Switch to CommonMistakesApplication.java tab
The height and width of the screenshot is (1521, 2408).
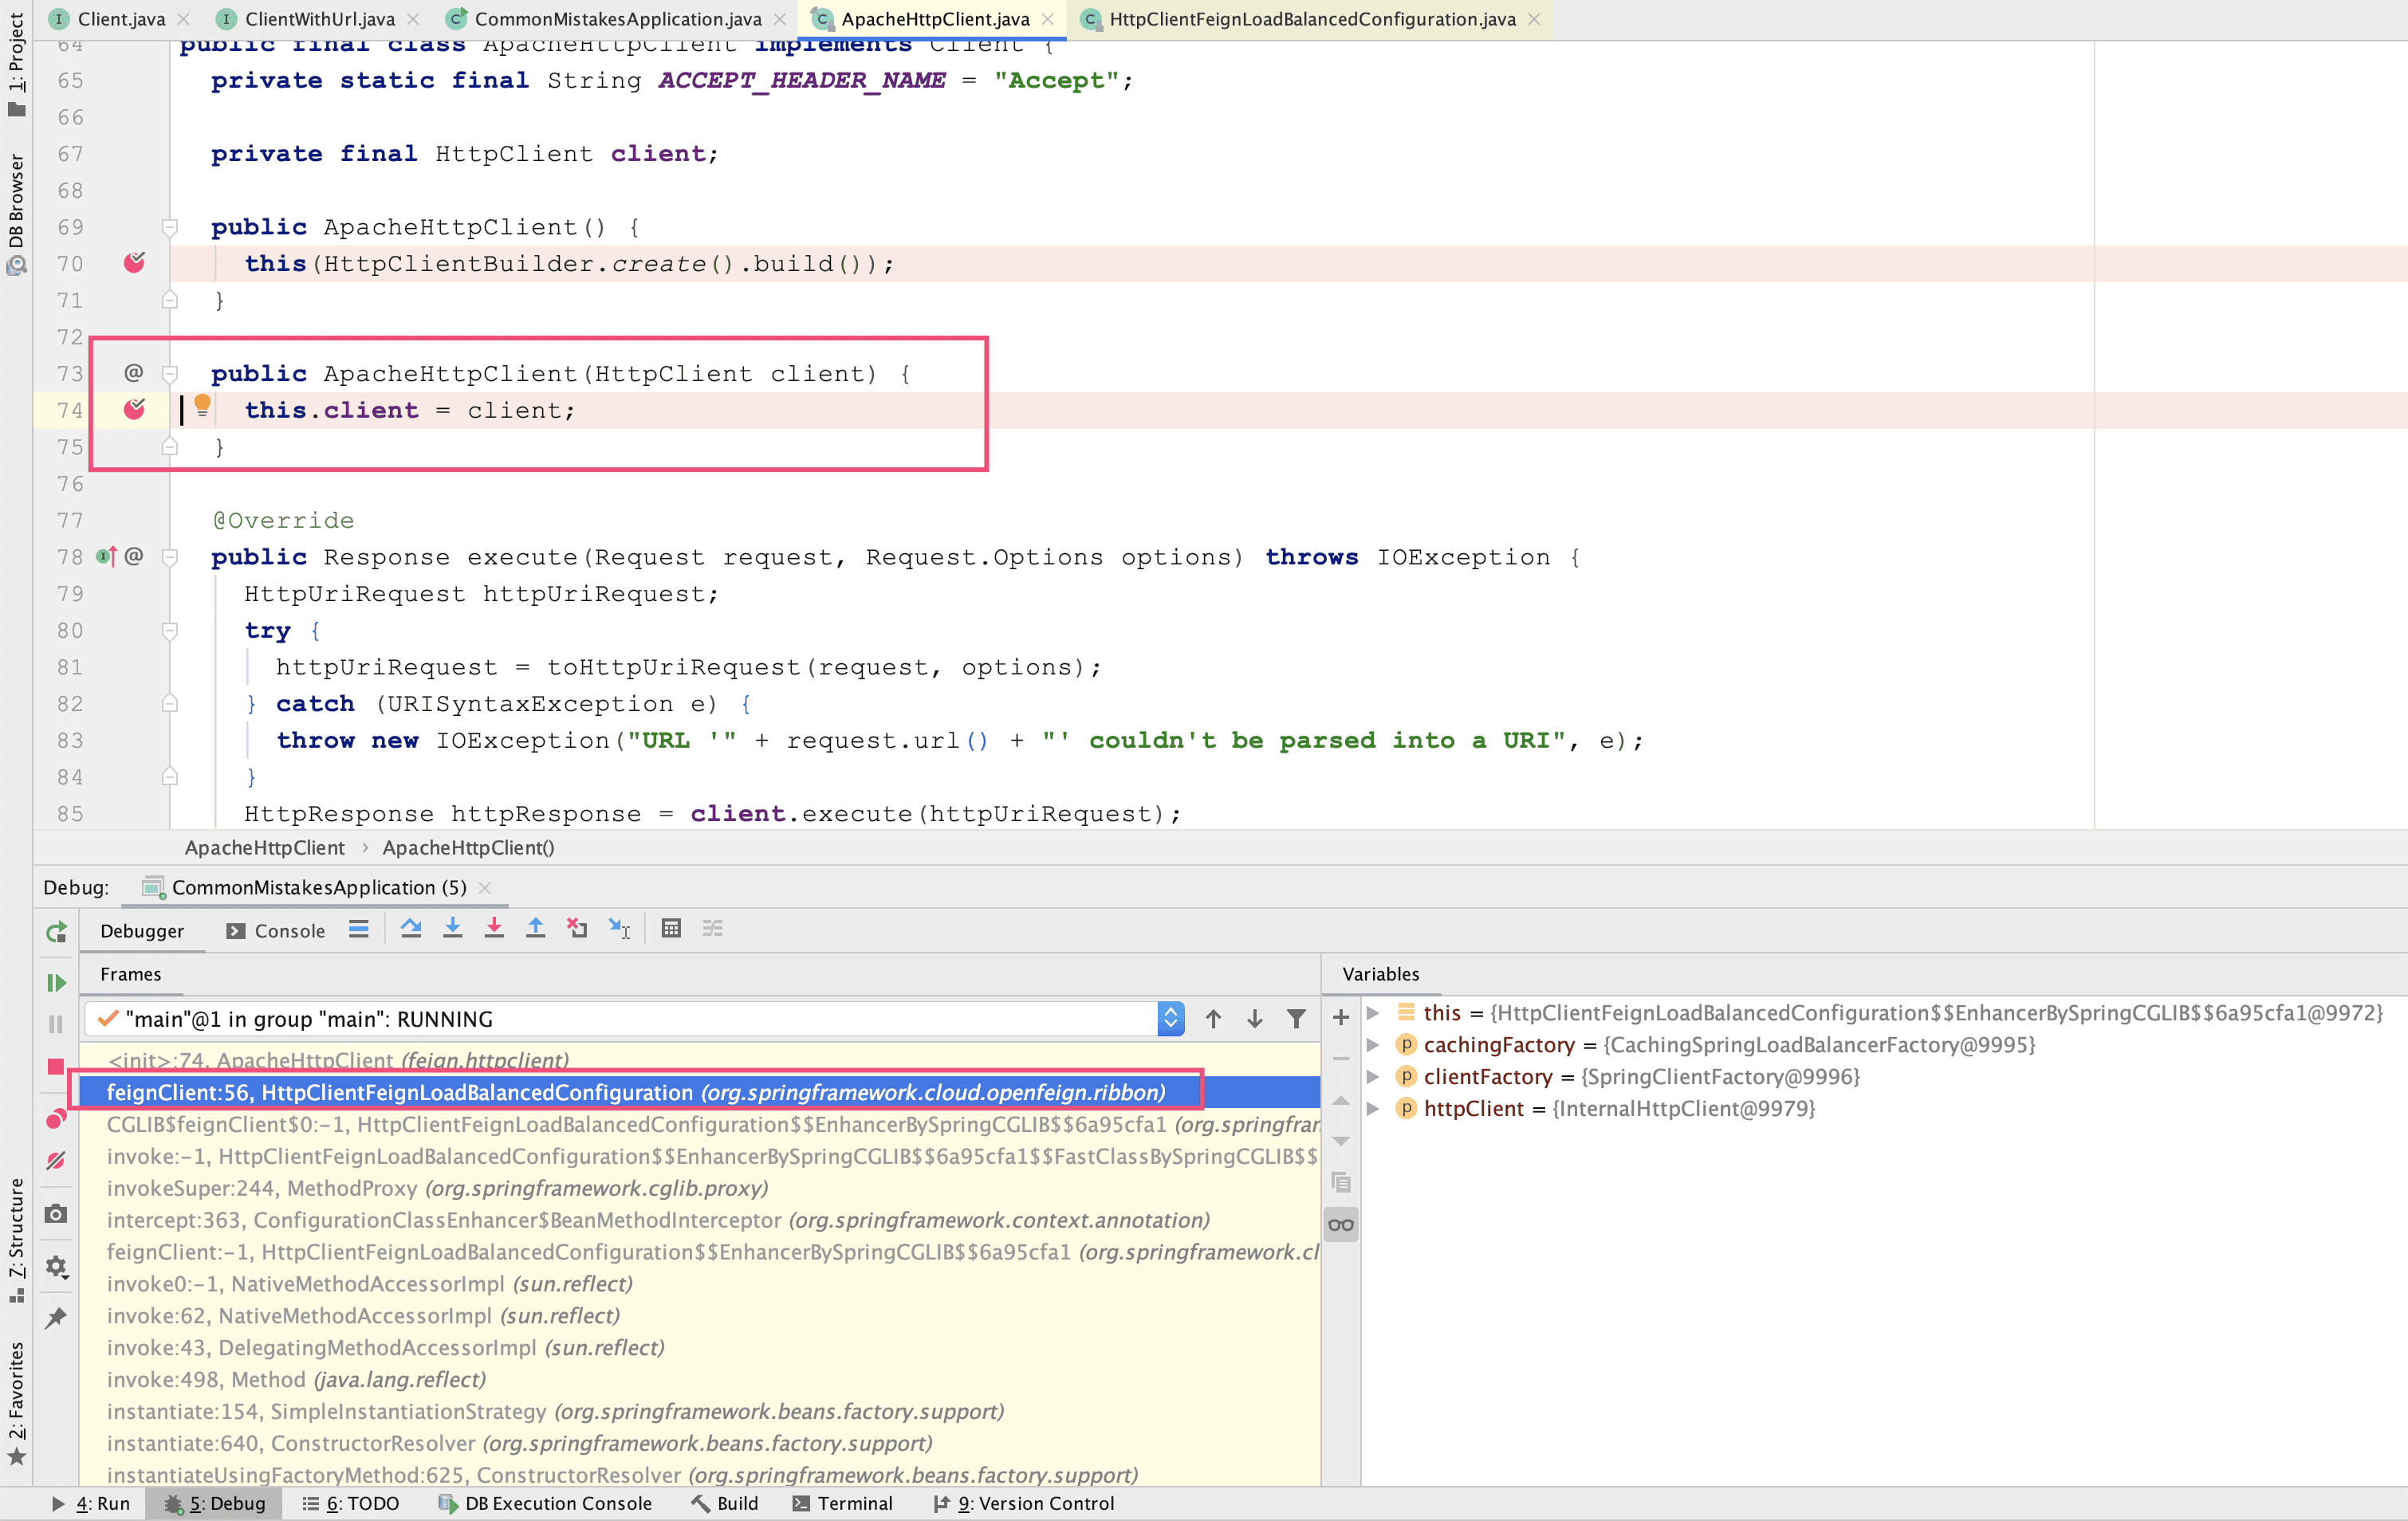(617, 19)
